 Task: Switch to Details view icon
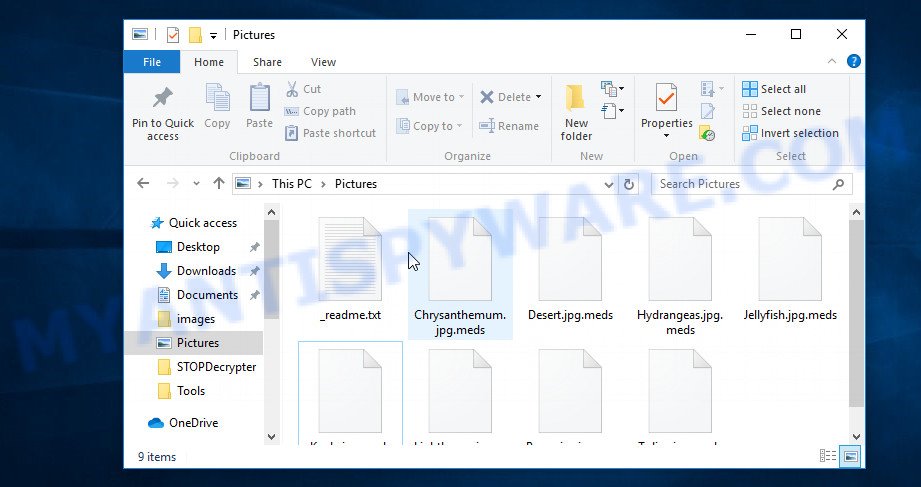tap(828, 456)
